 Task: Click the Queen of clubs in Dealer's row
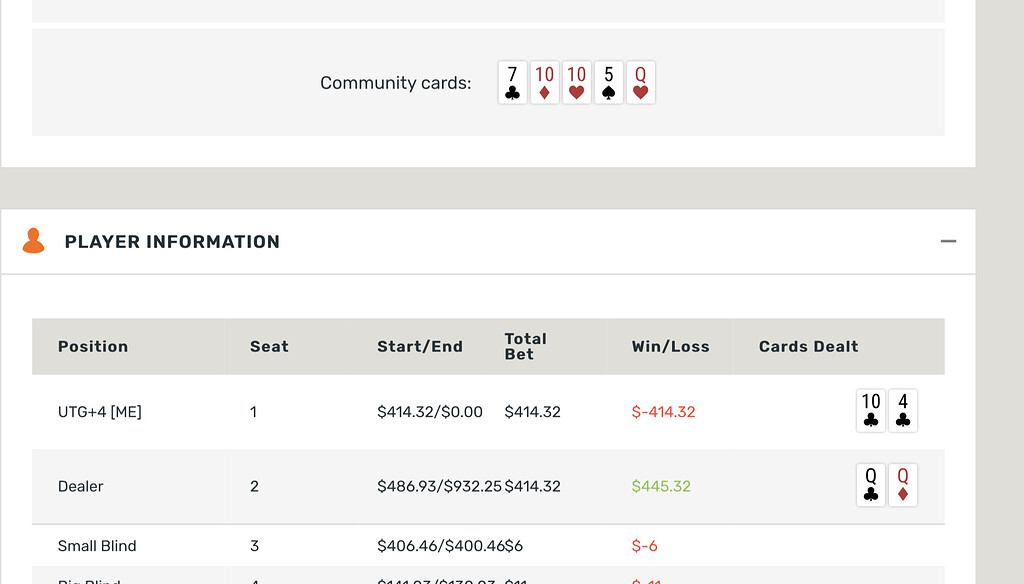tap(870, 485)
